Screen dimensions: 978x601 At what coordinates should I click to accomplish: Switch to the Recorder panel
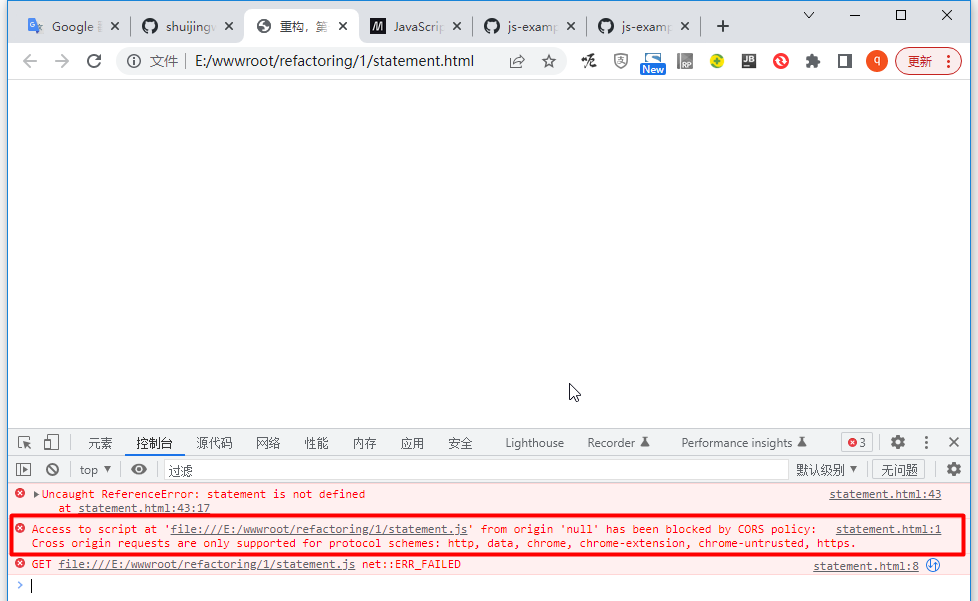pos(618,443)
